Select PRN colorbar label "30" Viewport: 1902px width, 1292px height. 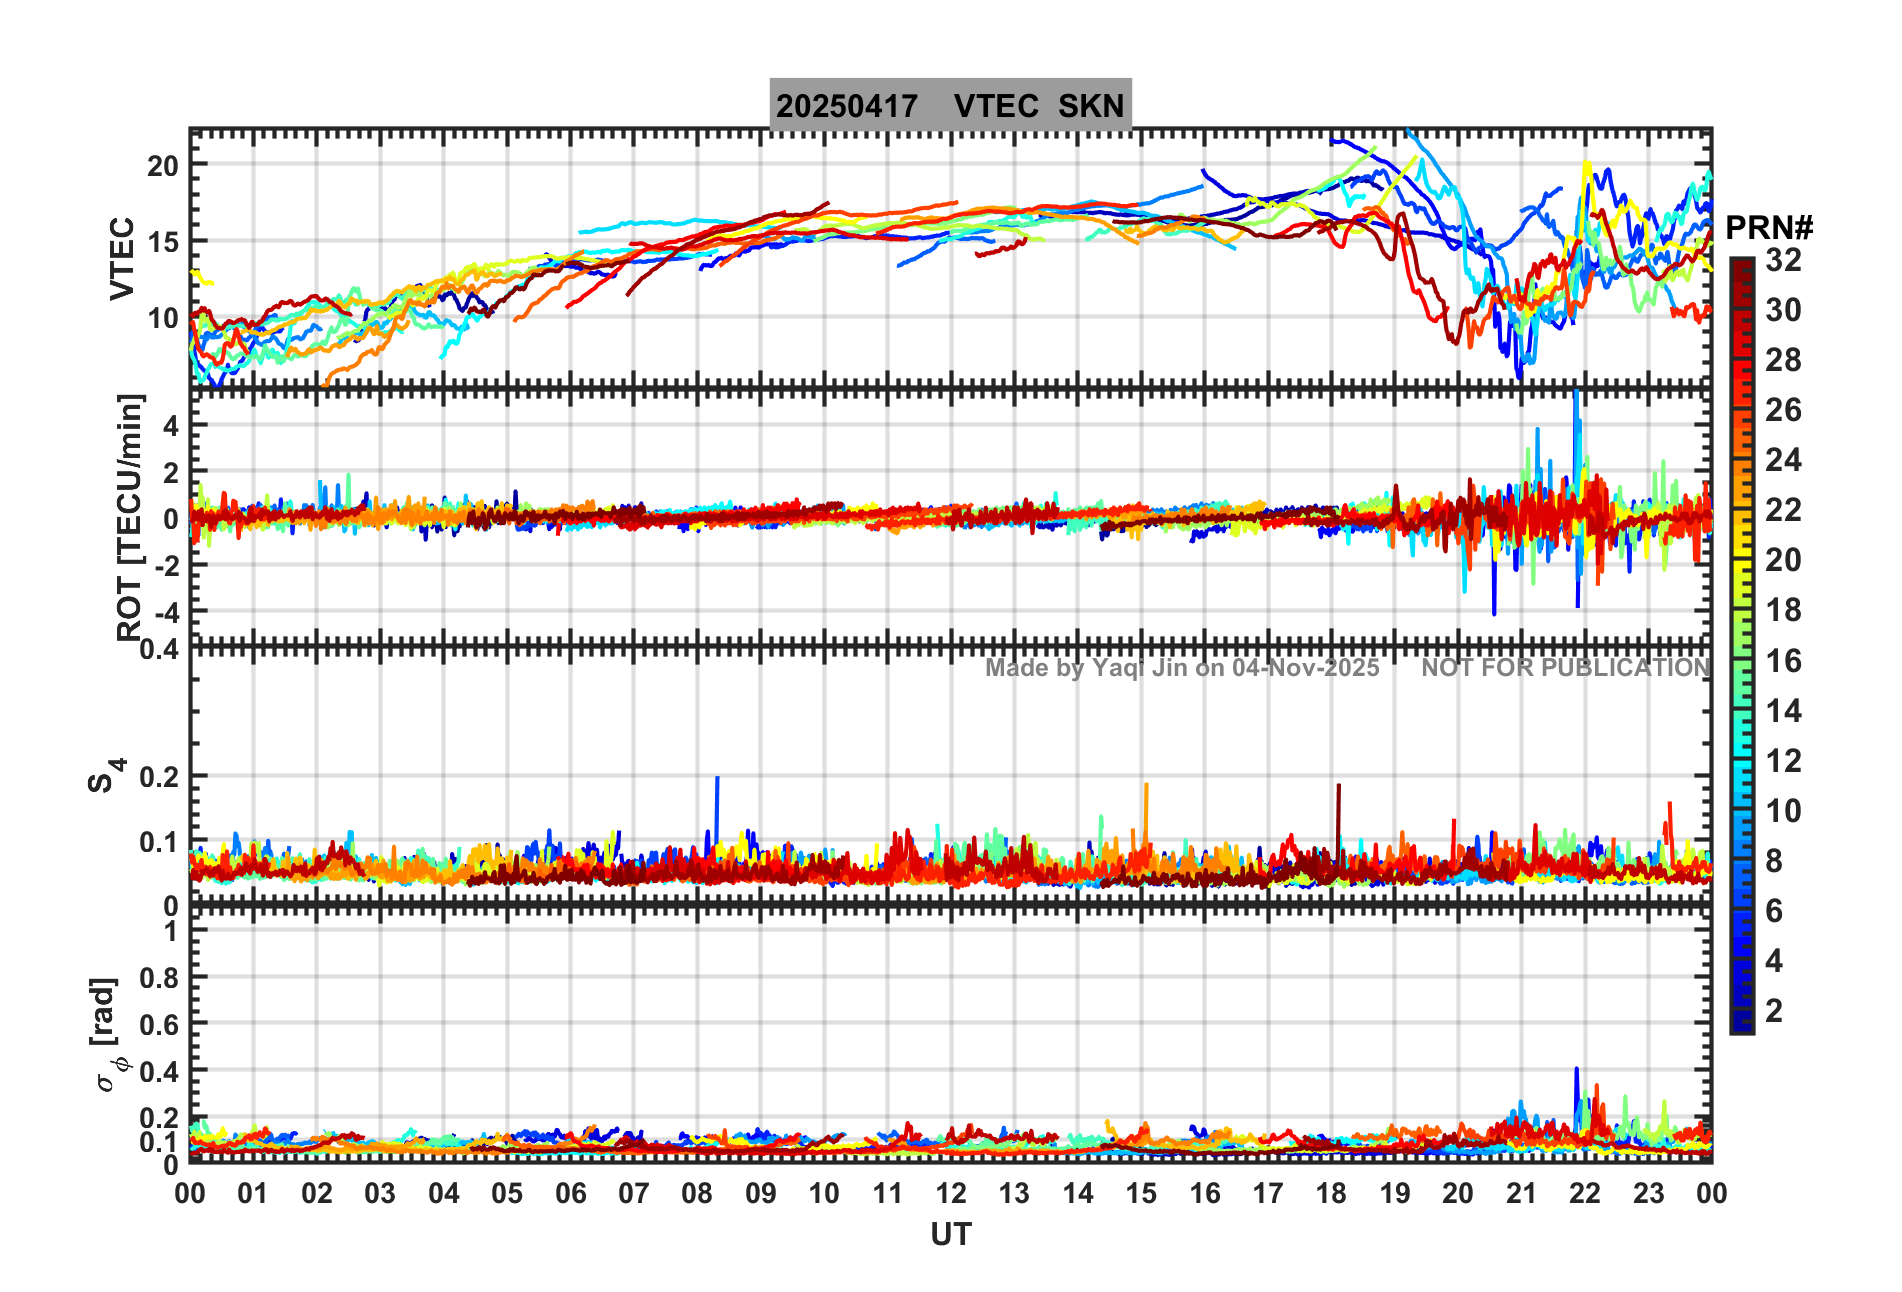click(x=1784, y=310)
